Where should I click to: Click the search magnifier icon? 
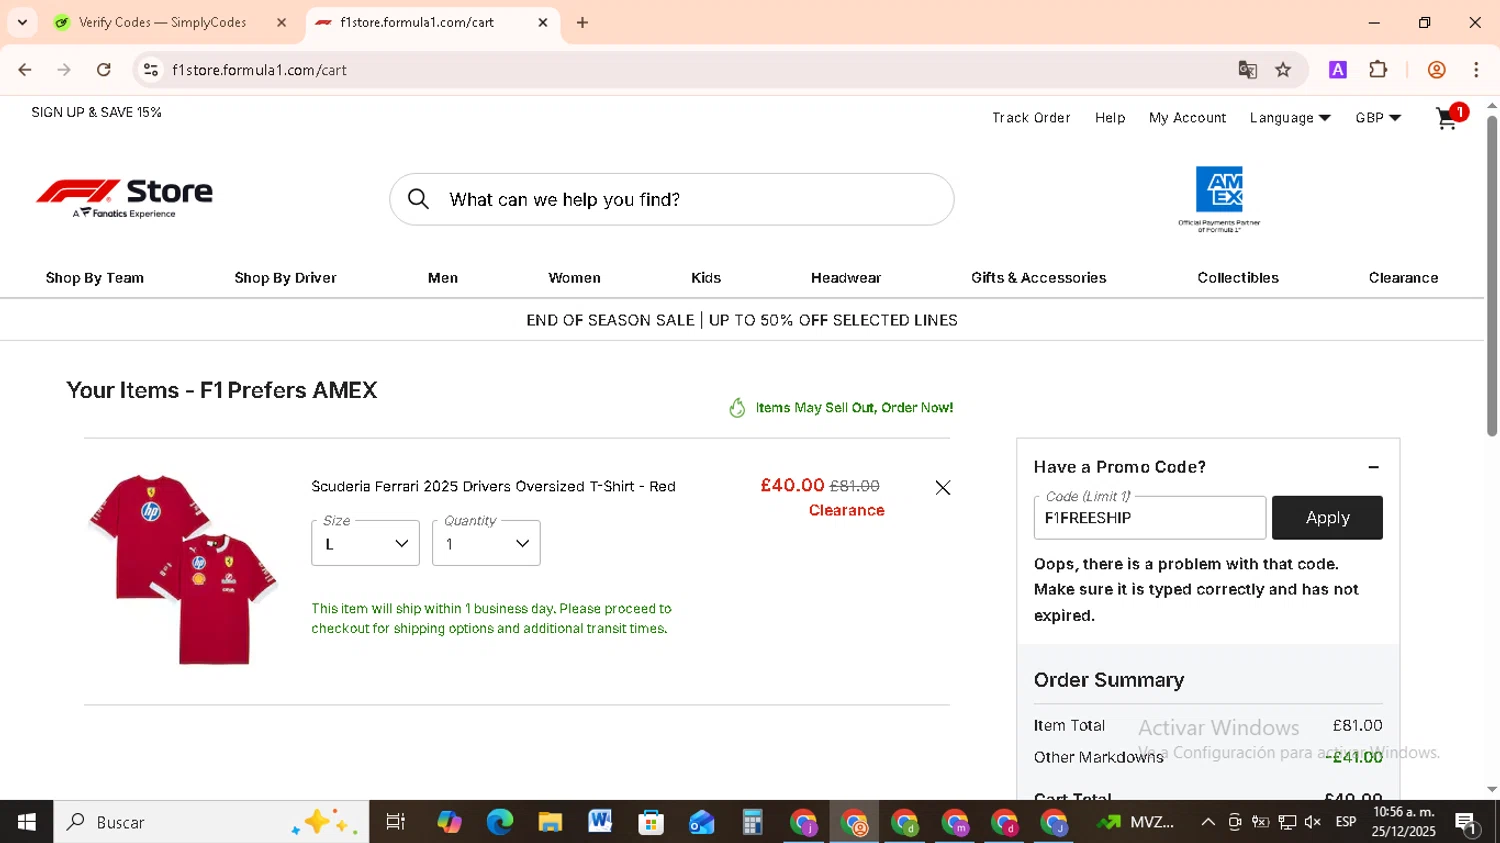pos(418,199)
